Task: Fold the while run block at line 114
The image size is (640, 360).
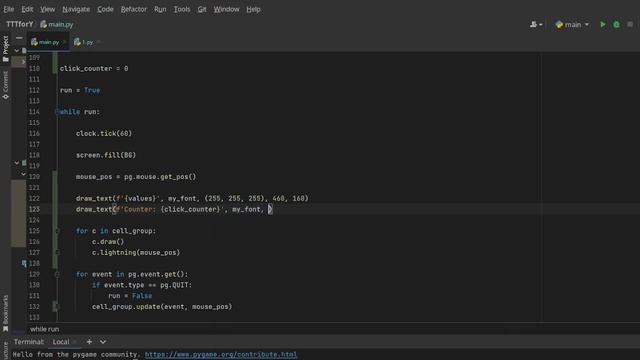Action: [x=57, y=112]
